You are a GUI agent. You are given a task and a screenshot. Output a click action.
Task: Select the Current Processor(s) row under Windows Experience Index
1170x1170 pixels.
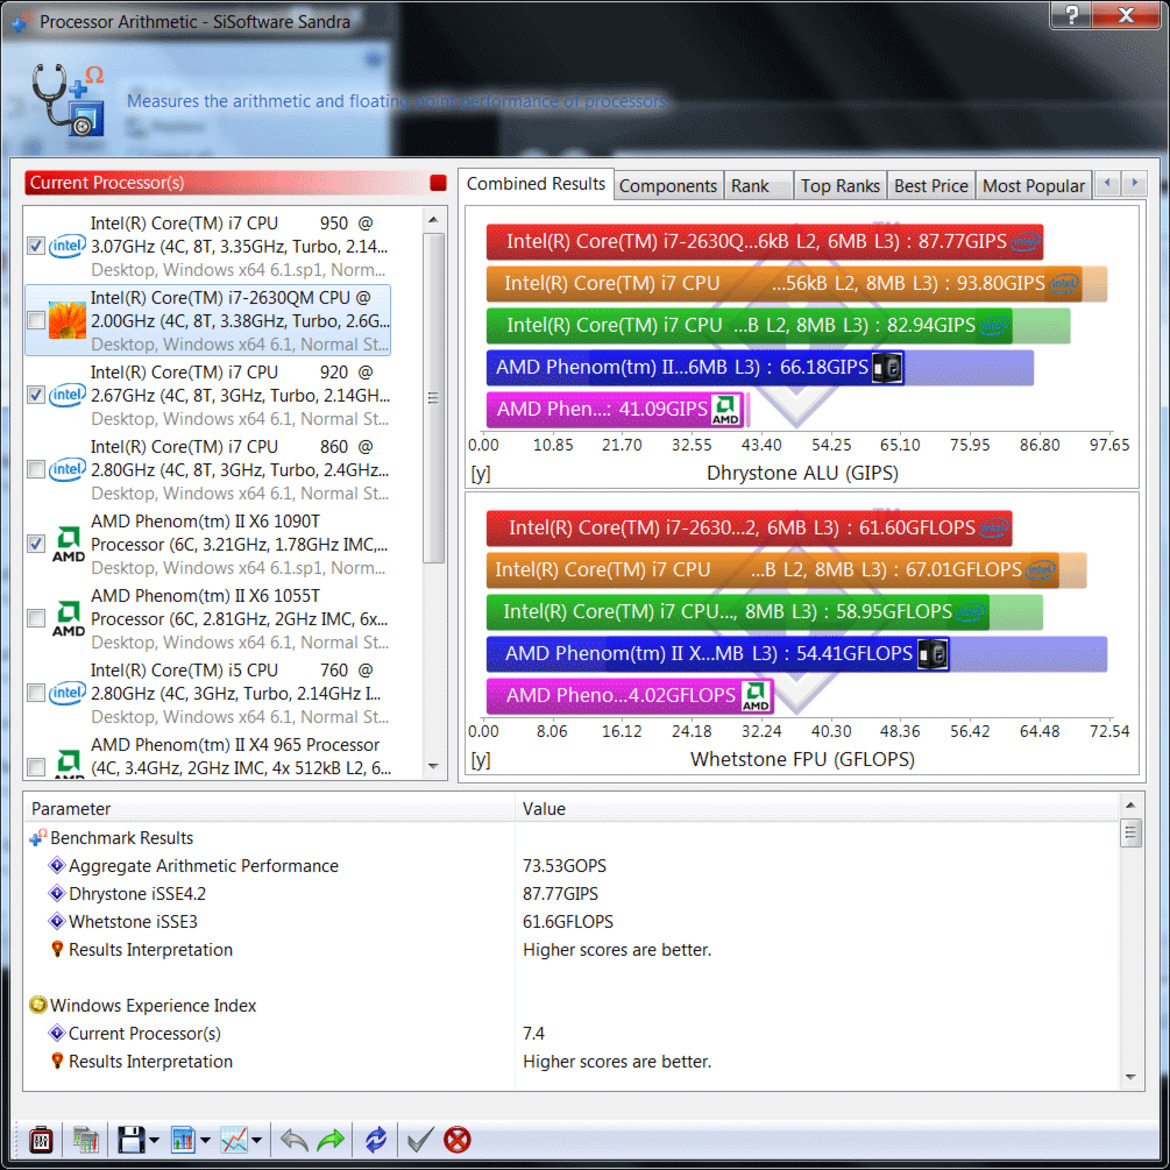tap(571, 1033)
